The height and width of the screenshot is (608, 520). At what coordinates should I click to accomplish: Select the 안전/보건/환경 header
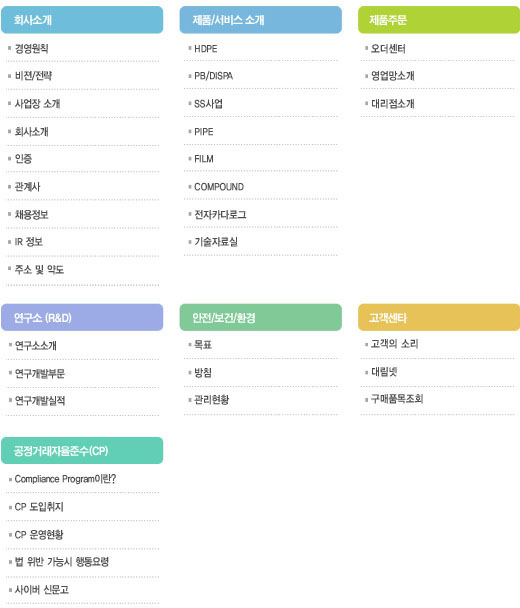tap(261, 318)
